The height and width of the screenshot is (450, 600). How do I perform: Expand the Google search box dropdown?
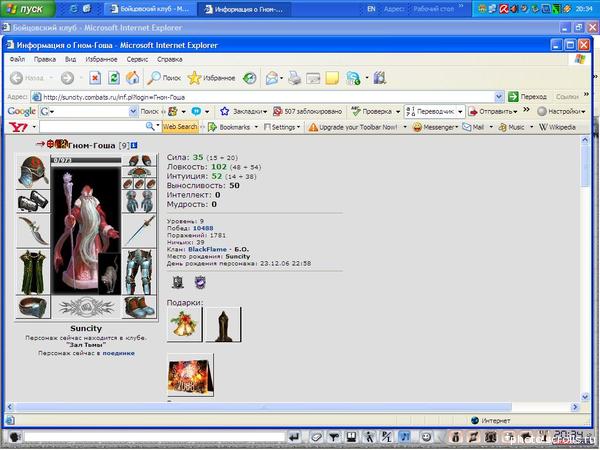pyautogui.click(x=133, y=111)
